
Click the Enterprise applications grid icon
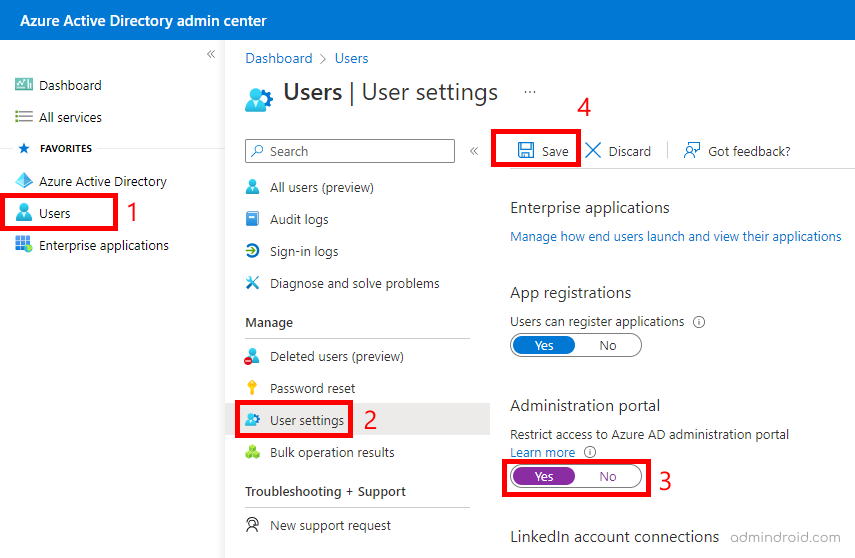(x=23, y=244)
